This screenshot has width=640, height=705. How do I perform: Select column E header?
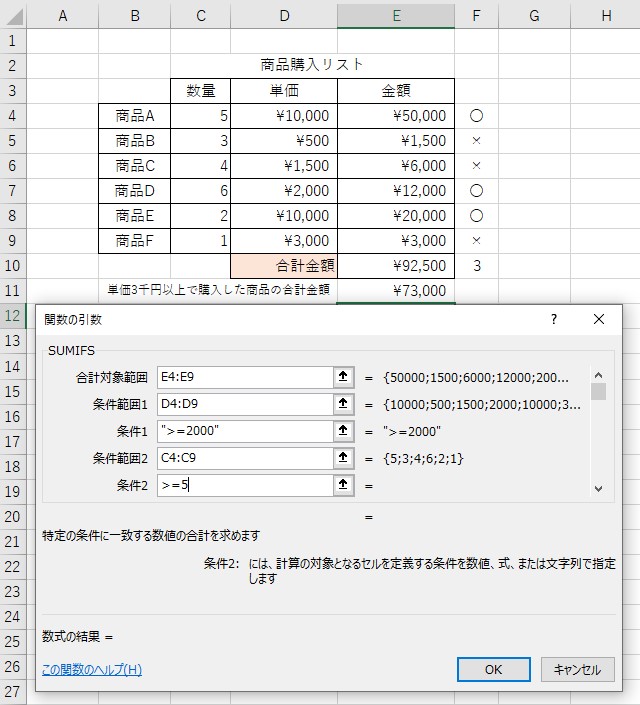[396, 15]
